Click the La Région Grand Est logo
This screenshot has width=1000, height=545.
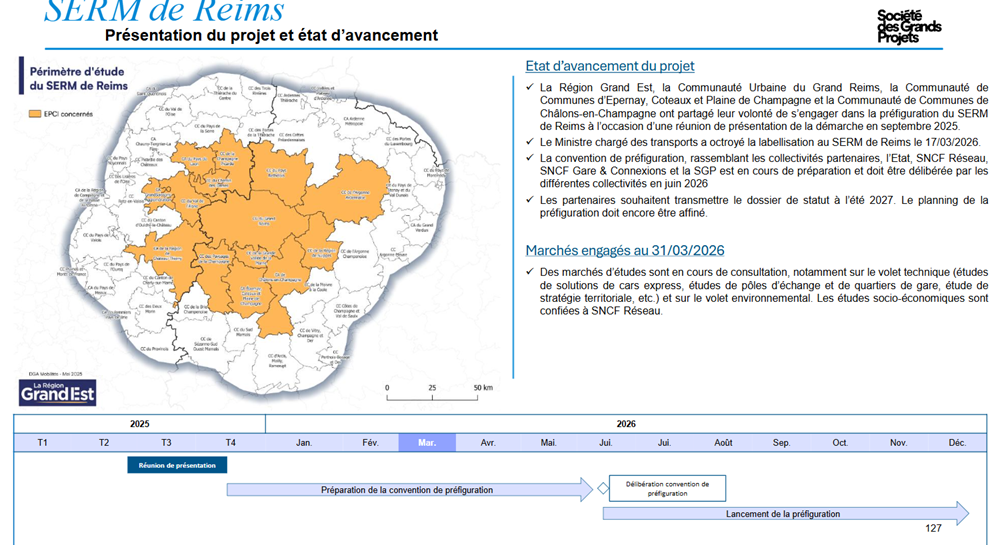coord(57,393)
